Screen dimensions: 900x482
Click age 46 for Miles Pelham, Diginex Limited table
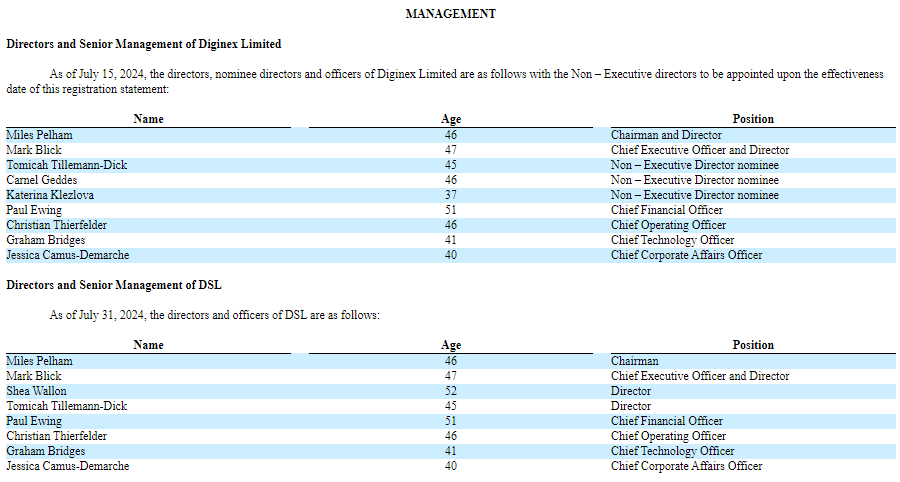[451, 135]
